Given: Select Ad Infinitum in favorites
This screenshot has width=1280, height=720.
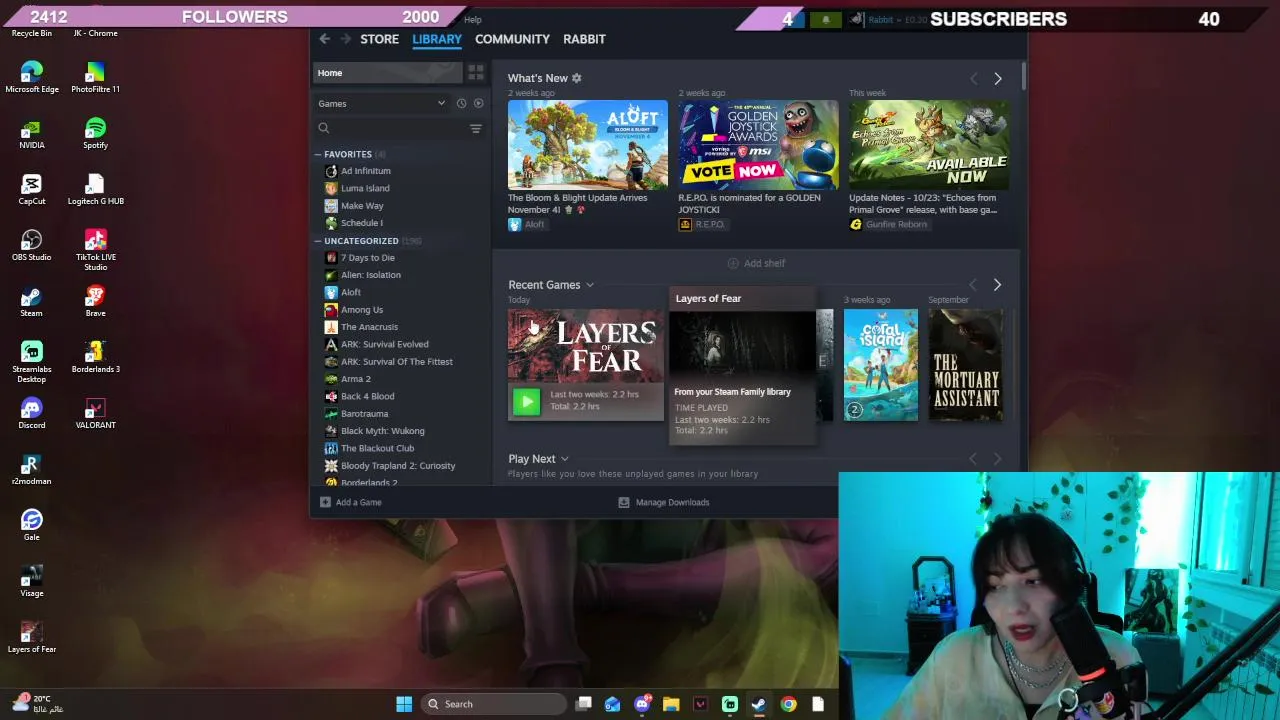Looking at the screenshot, I should (366, 171).
